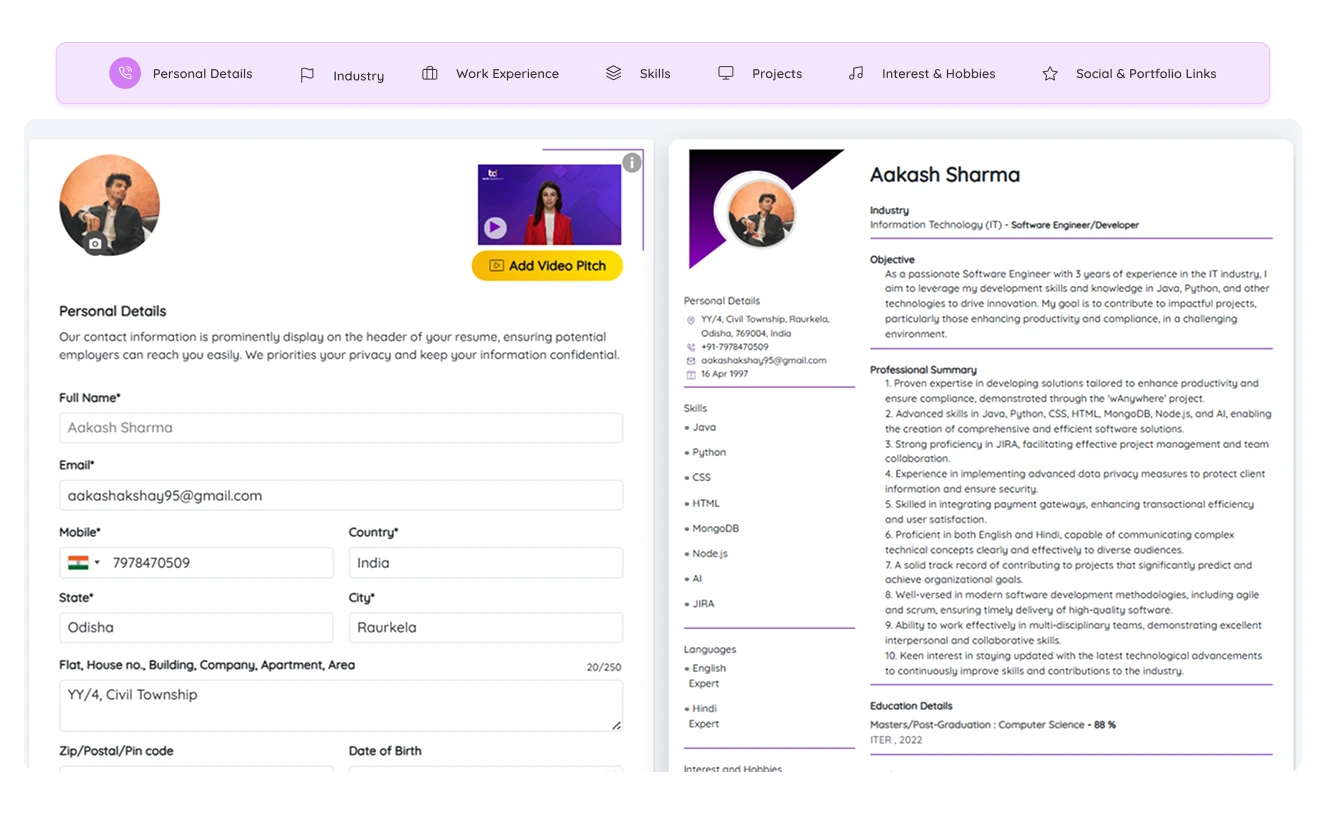This screenshot has height=814, width=1326.
Task: Click the star icon for Social links
Action: [x=1050, y=74]
